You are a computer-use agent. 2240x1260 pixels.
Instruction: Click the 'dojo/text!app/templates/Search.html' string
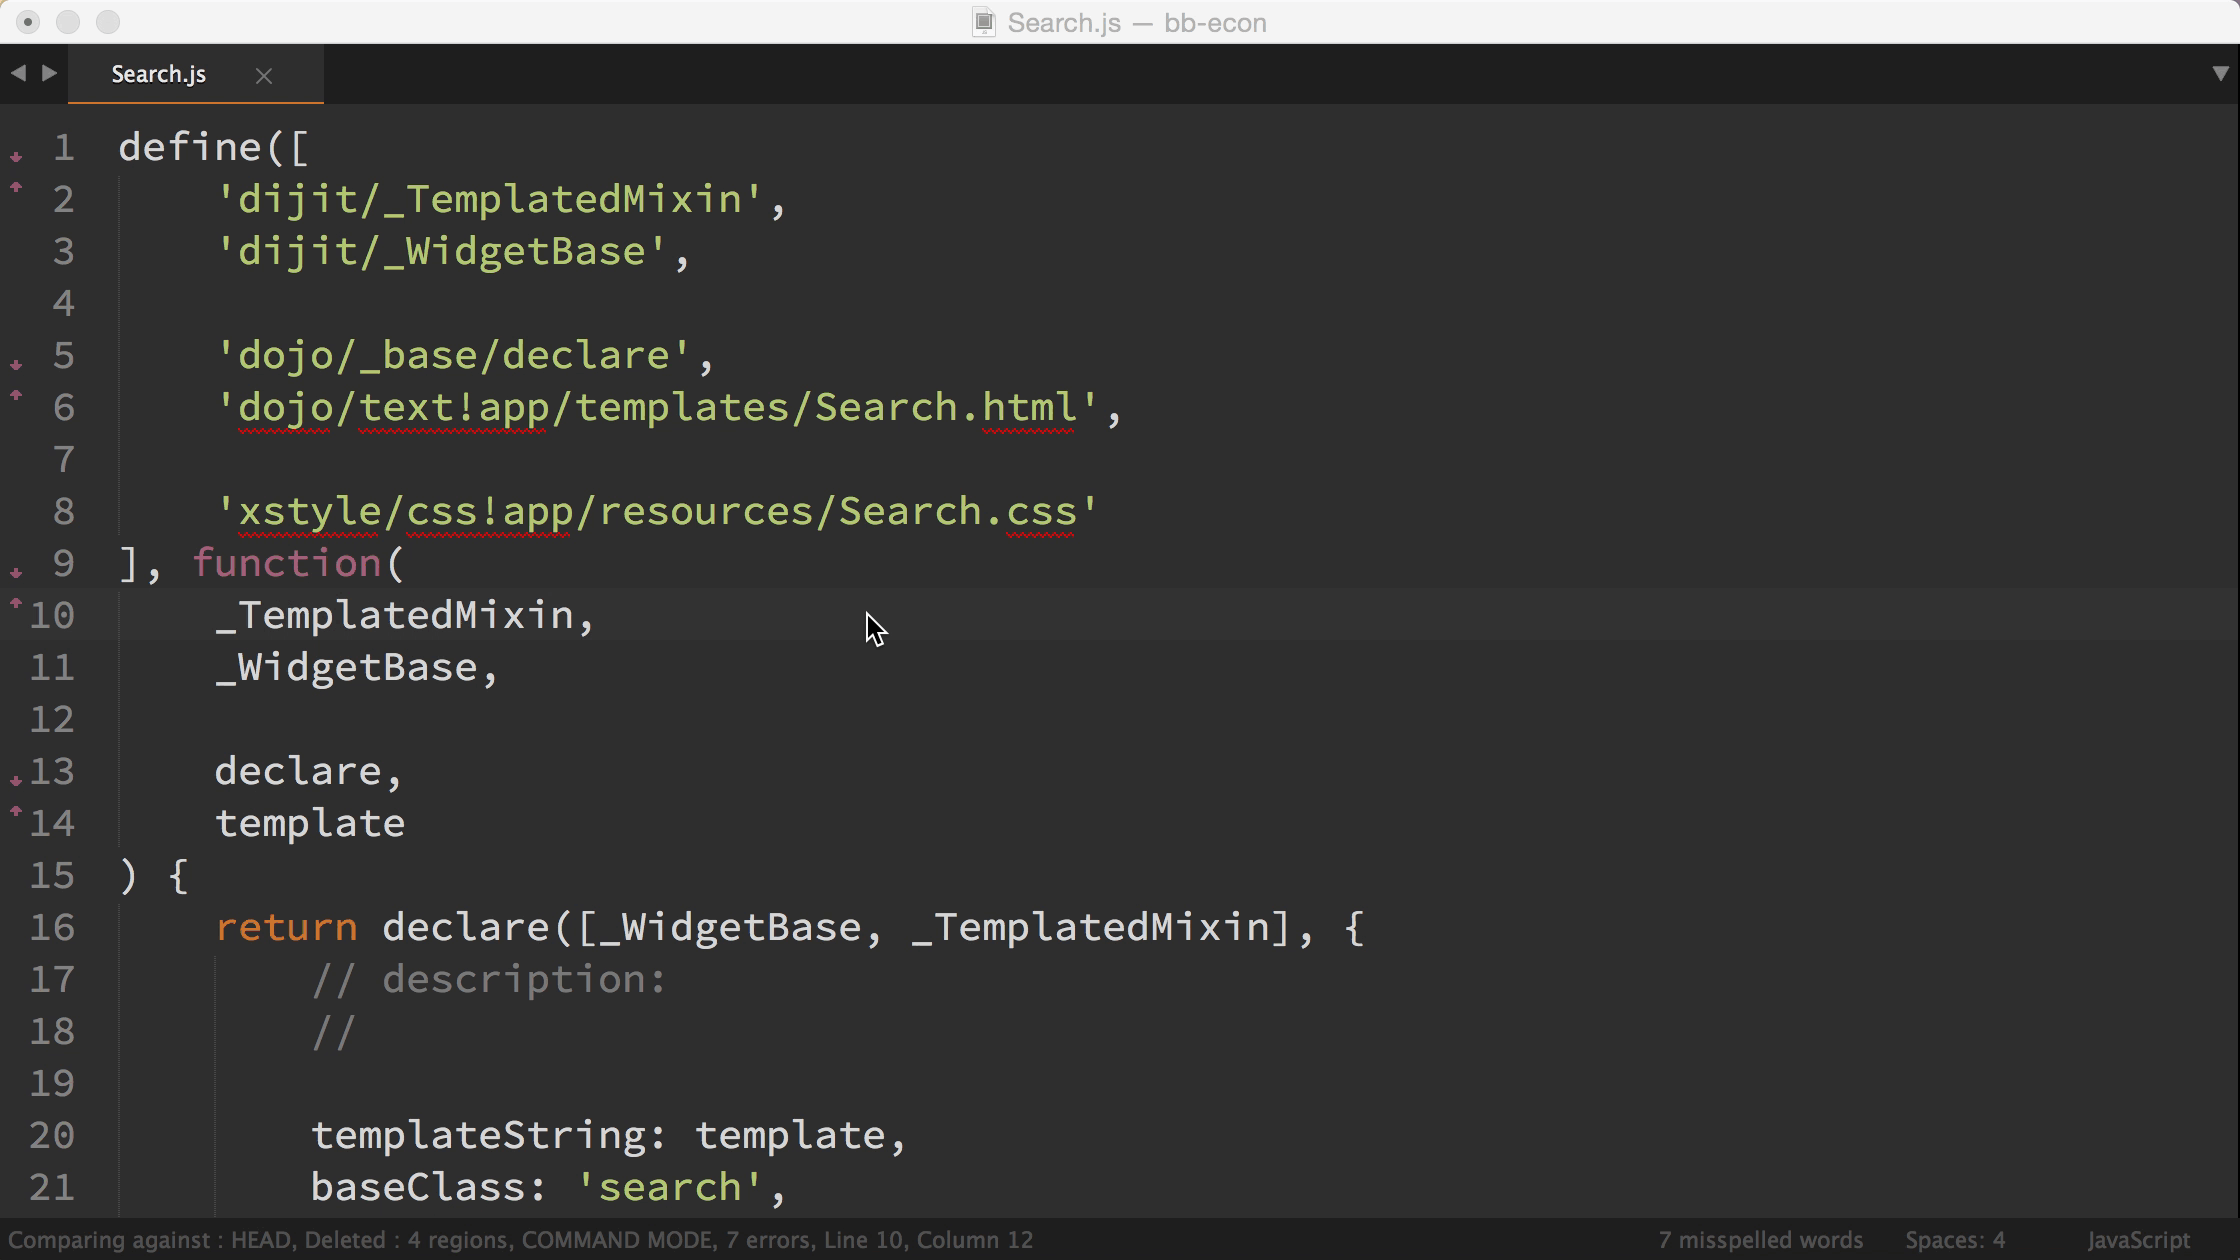point(657,407)
